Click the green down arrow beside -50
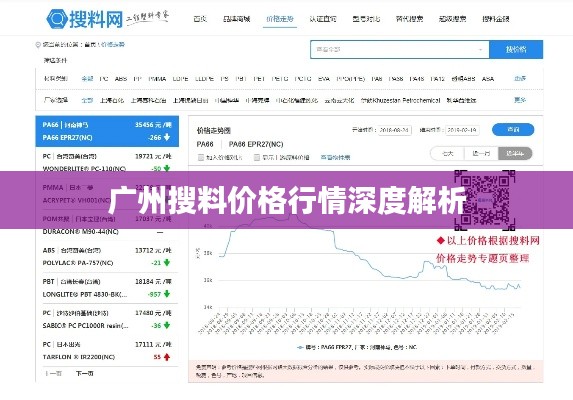 (x=167, y=168)
